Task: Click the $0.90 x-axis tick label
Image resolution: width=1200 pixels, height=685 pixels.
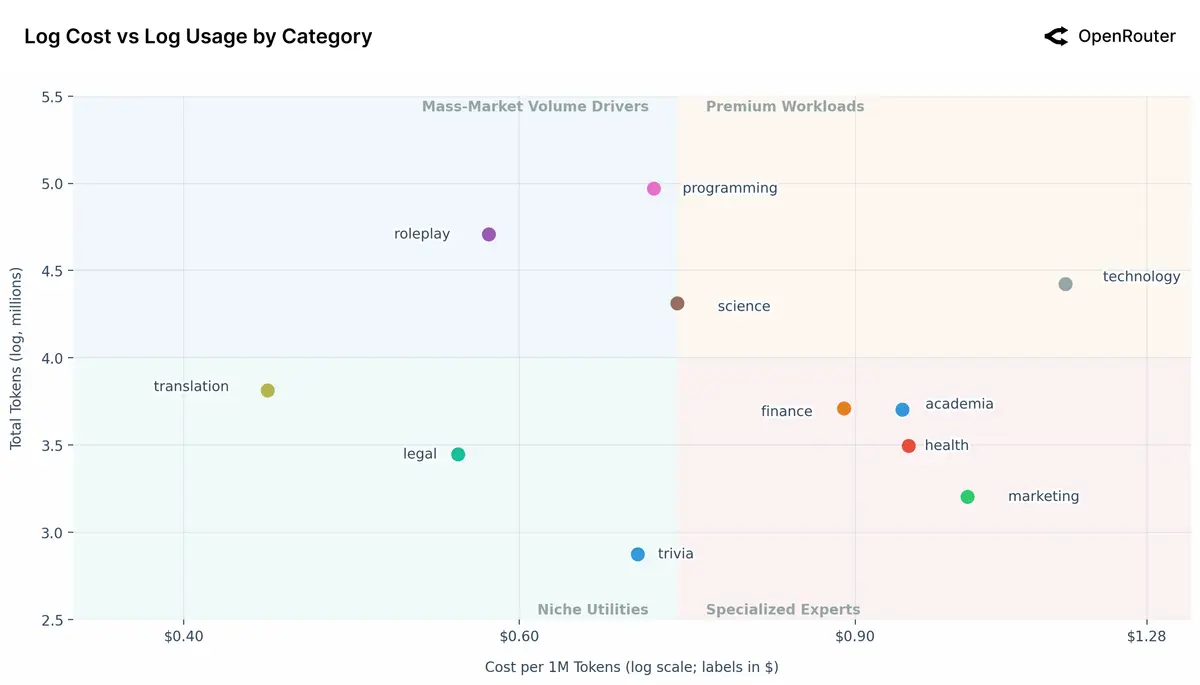Action: [854, 637]
